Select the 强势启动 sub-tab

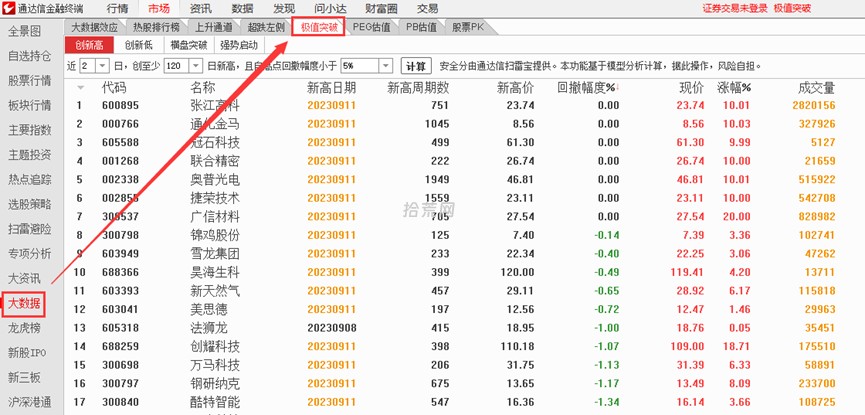click(239, 45)
